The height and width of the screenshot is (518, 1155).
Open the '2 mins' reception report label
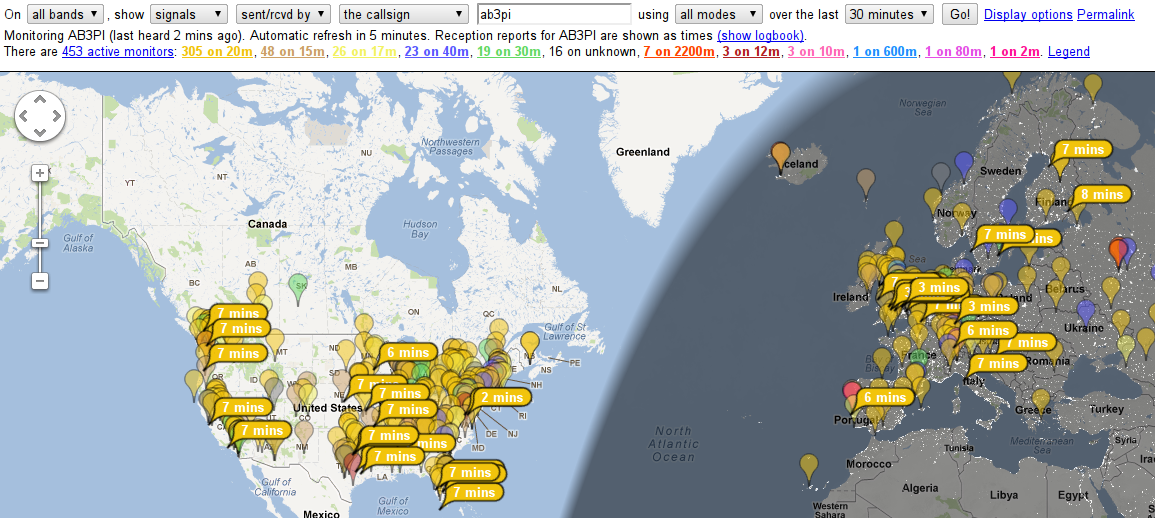(502, 398)
